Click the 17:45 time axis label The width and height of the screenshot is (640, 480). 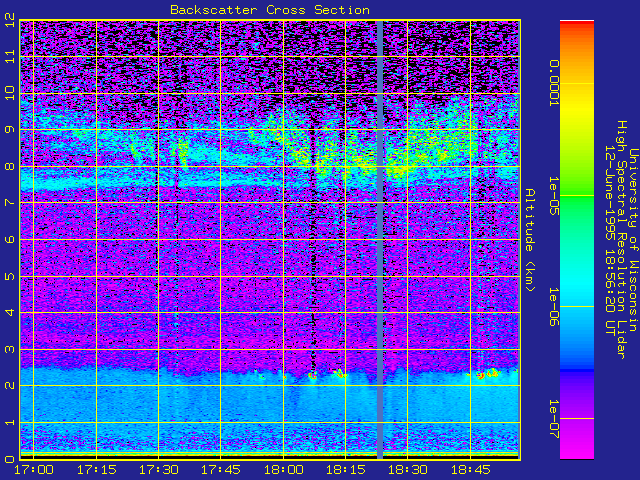point(221,469)
